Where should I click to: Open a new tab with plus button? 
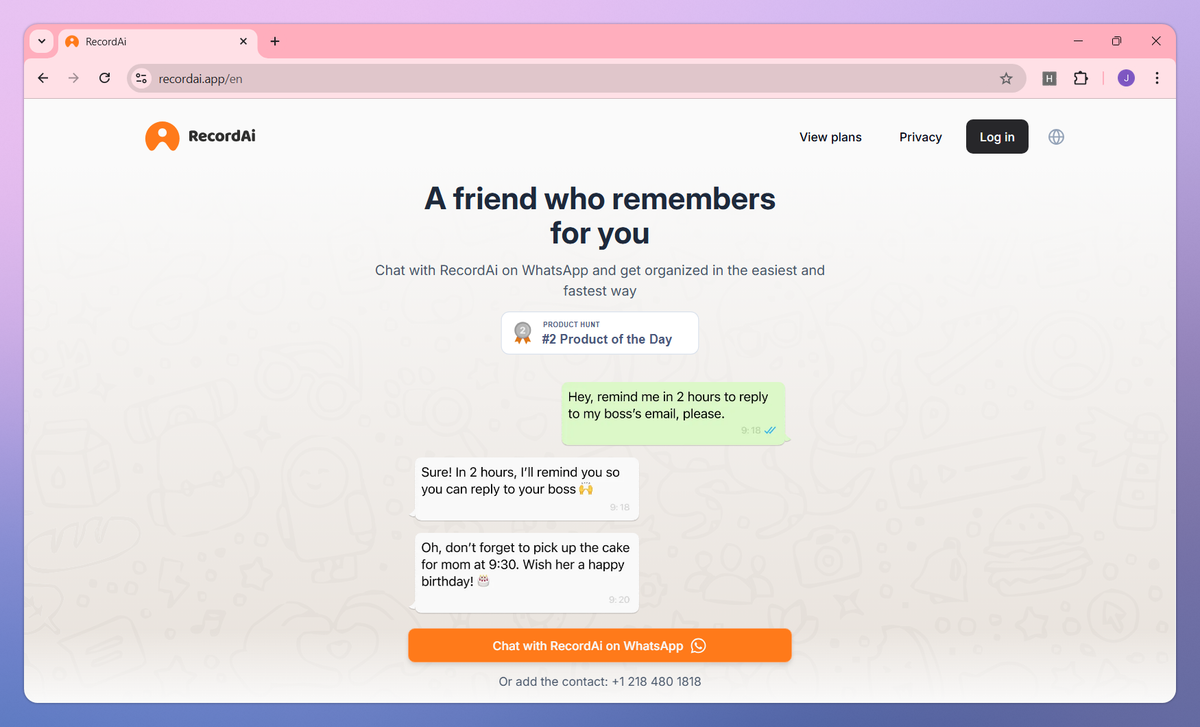(275, 41)
